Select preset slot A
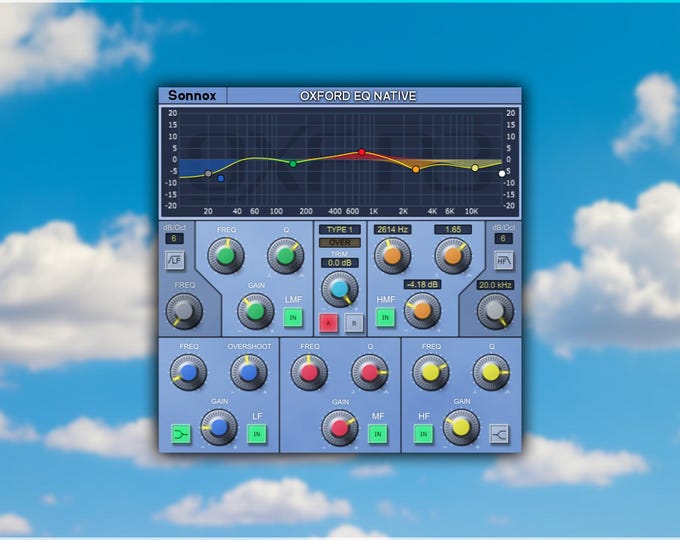 point(329,323)
